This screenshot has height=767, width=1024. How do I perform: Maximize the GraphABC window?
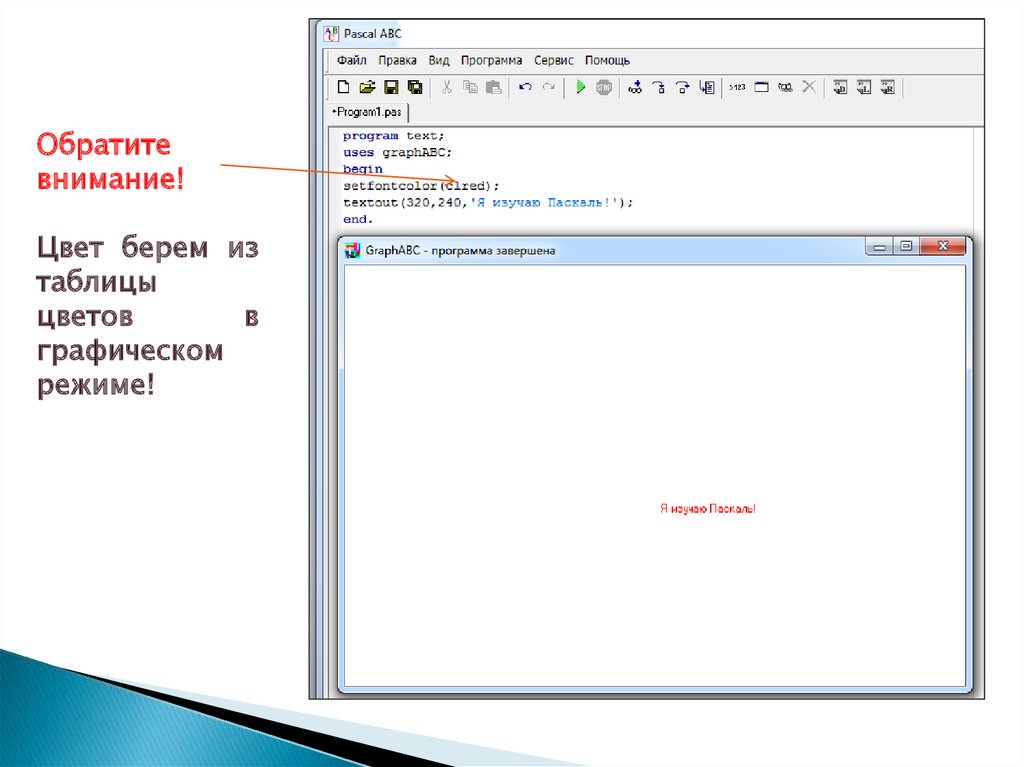click(906, 246)
